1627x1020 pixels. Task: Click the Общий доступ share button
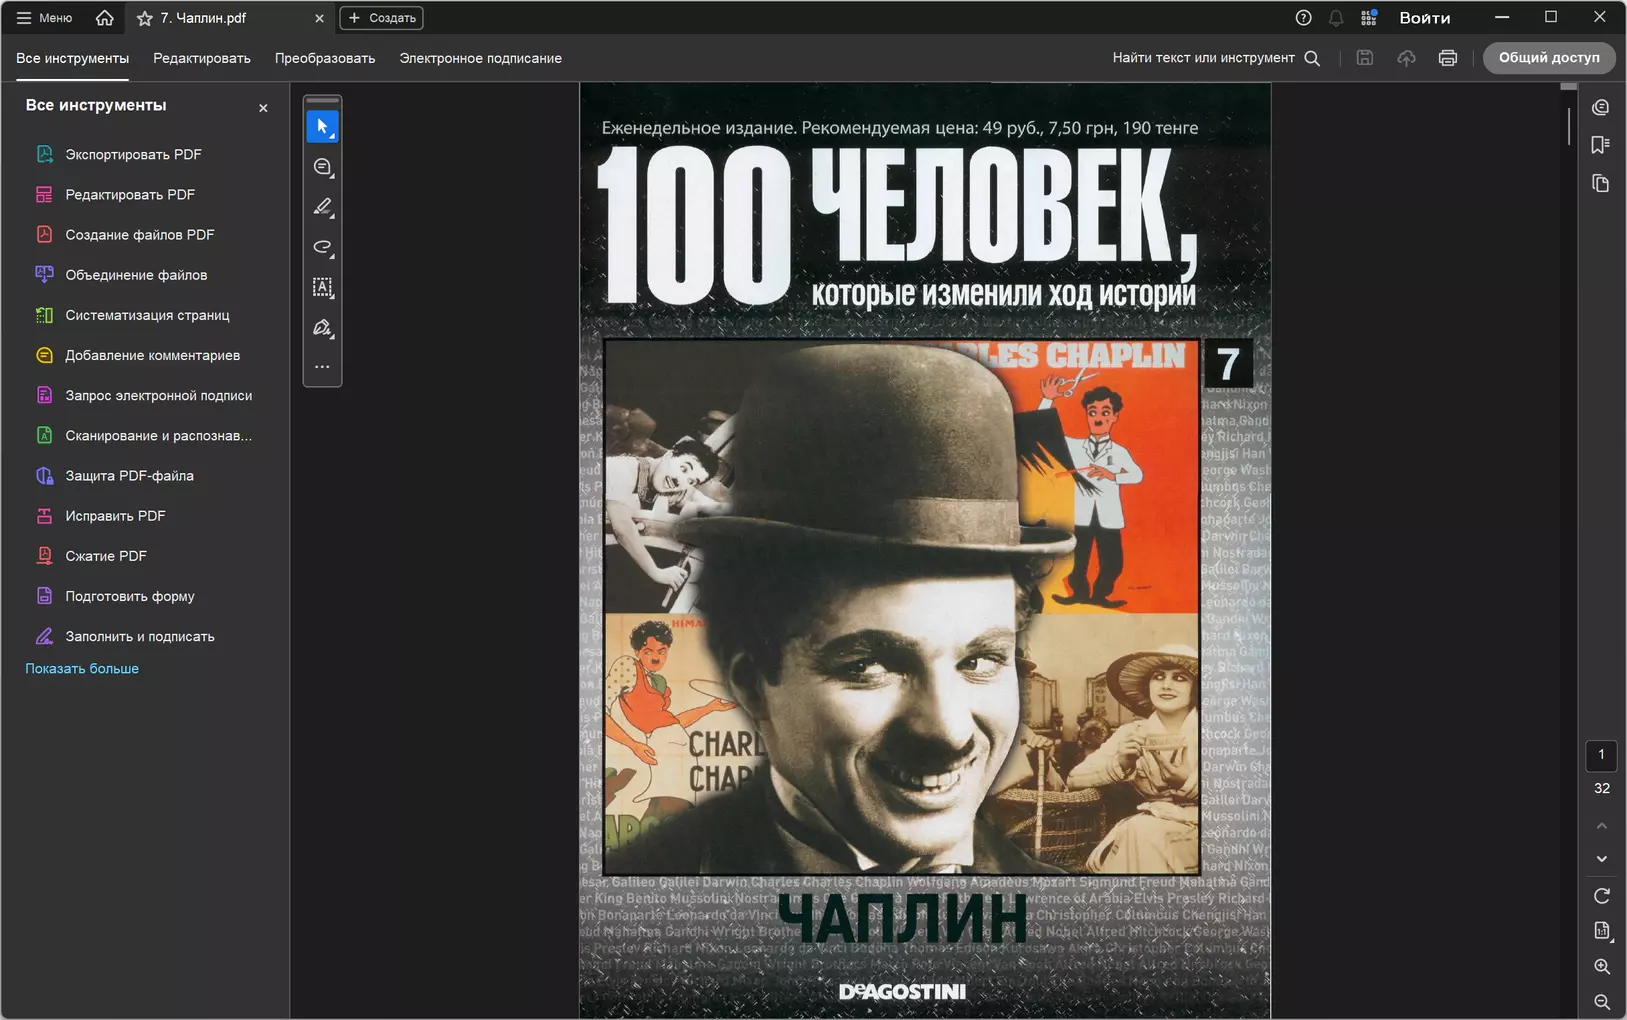pyautogui.click(x=1549, y=58)
